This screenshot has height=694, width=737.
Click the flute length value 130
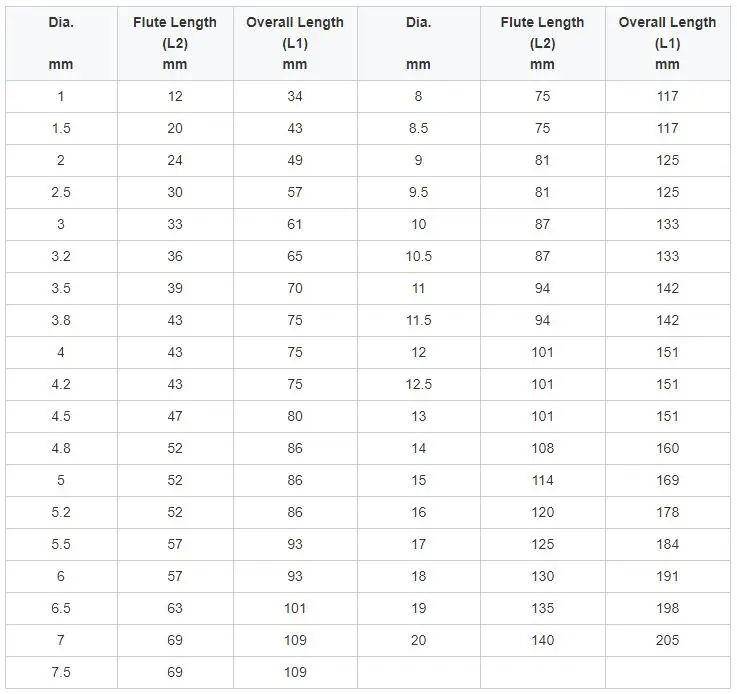point(542,576)
